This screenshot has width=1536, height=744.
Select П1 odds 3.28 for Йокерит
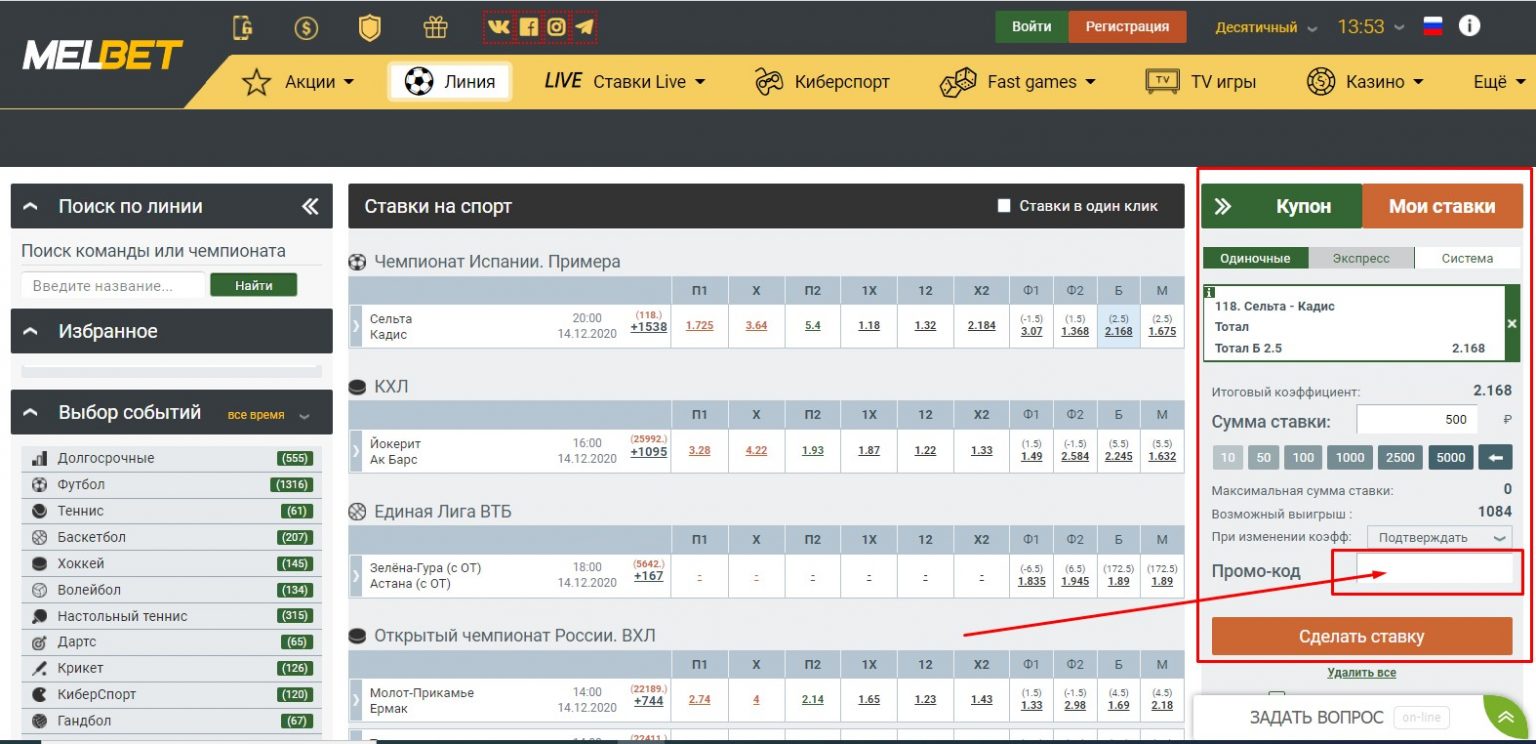coord(699,451)
